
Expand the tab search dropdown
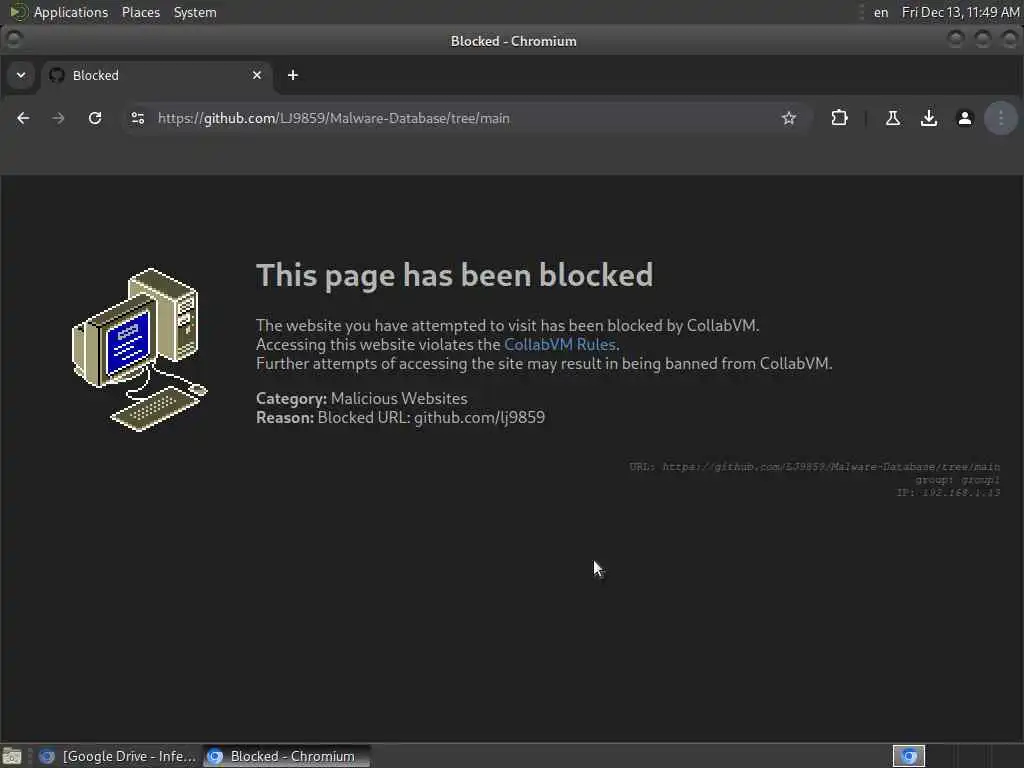coord(21,75)
